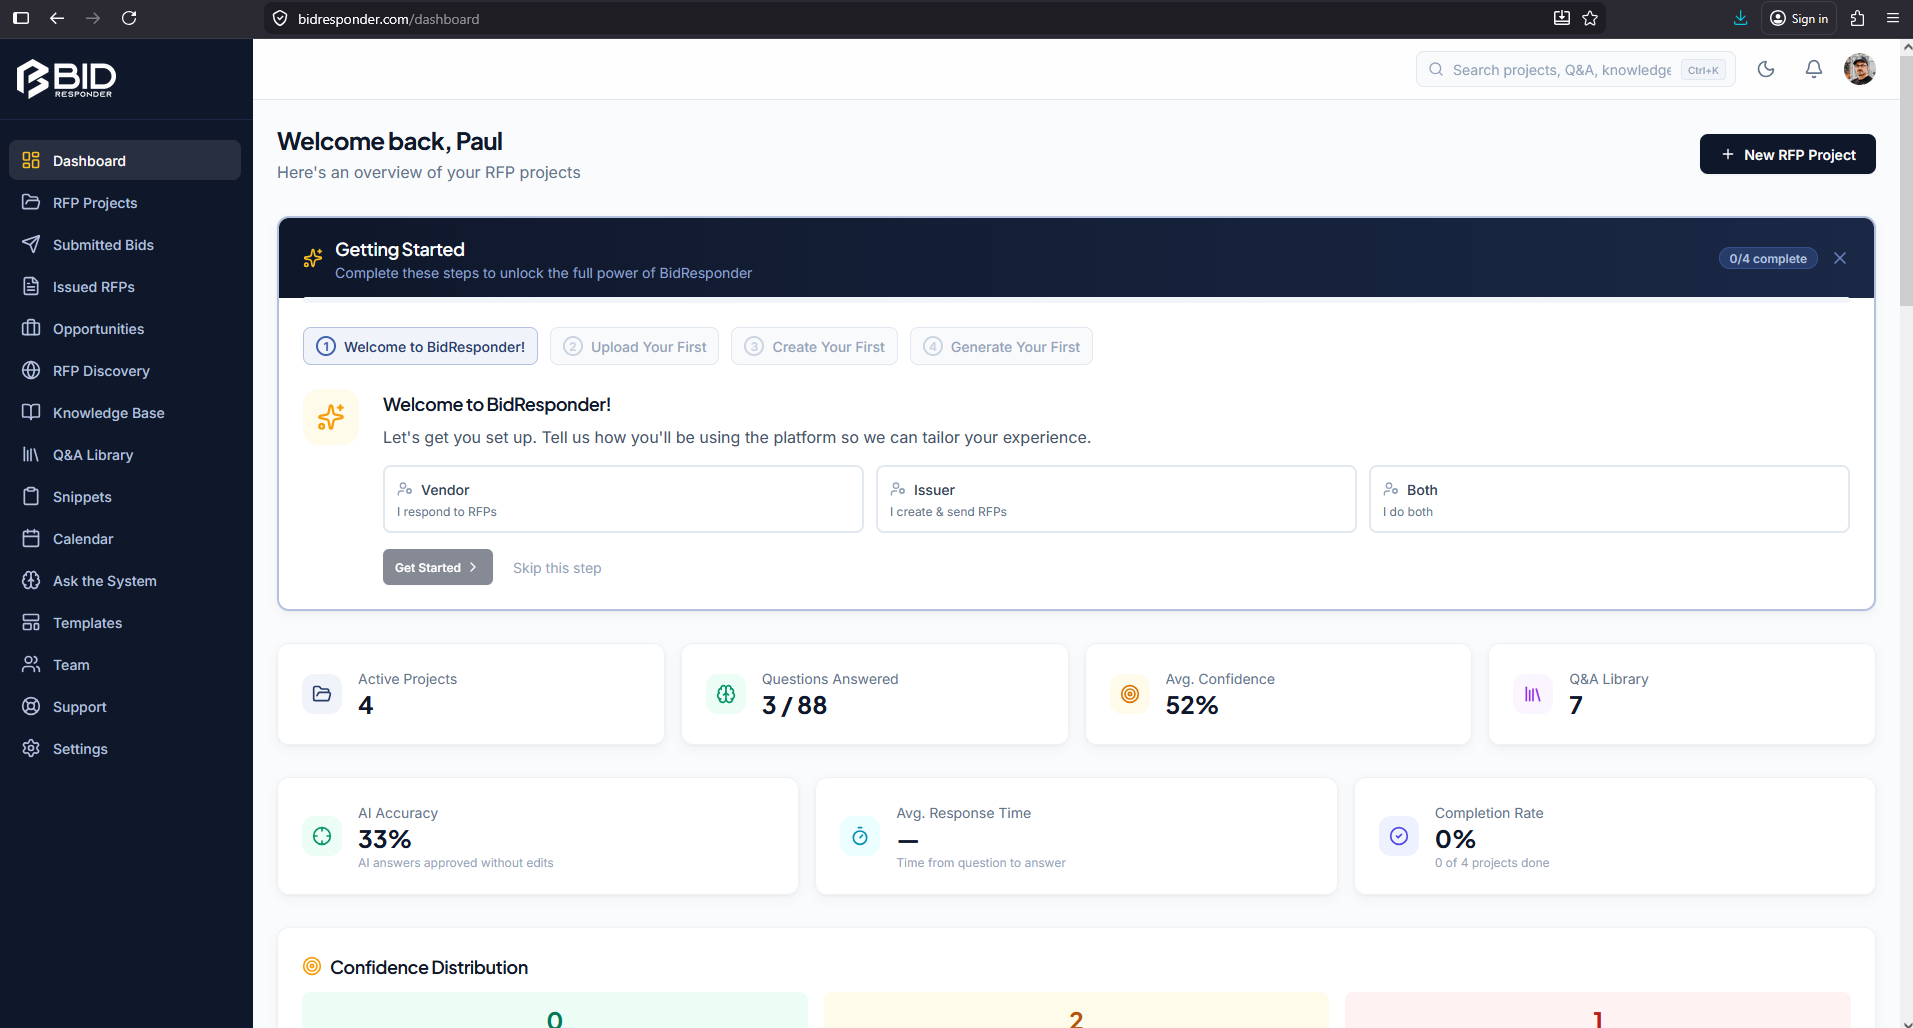The image size is (1913, 1028).
Task: Choose the Both role option
Action: [x=1609, y=499]
